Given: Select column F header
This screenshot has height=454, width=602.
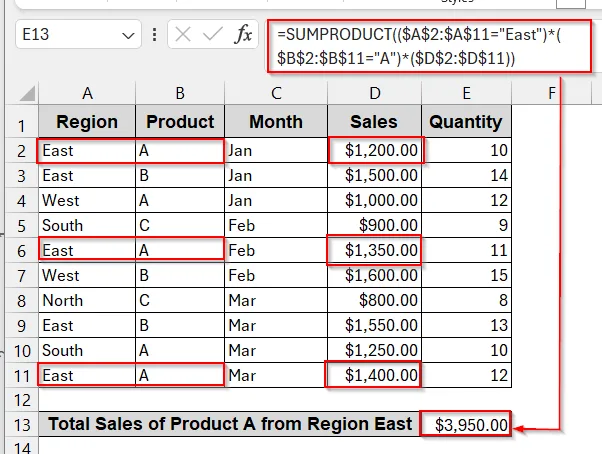Looking at the screenshot, I should 552,93.
